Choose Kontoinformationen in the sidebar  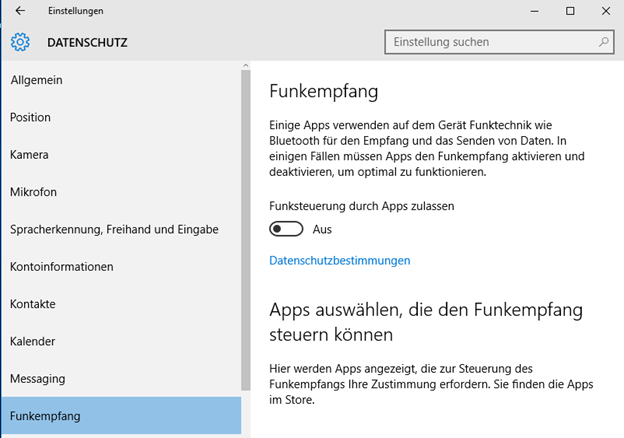tap(121, 267)
